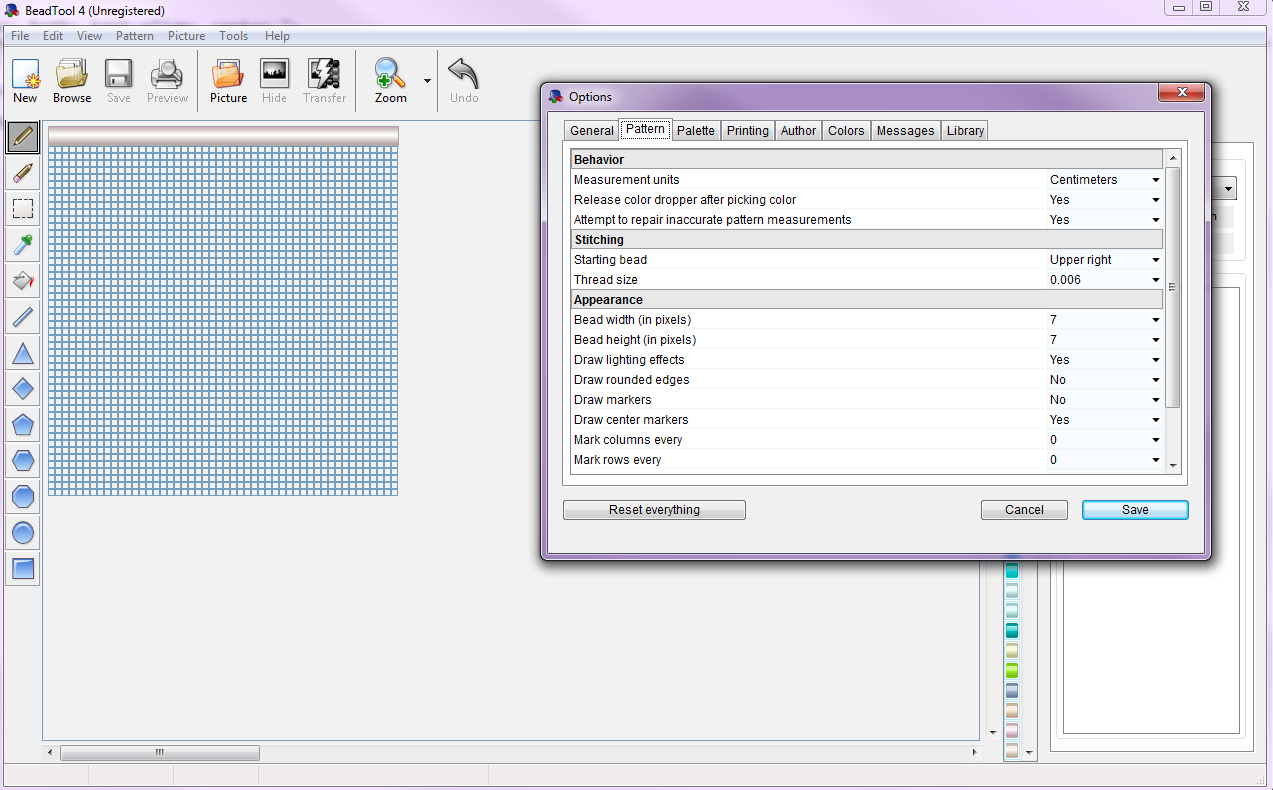
Task: Create a New pattern from the toolbar
Action: coord(24,80)
